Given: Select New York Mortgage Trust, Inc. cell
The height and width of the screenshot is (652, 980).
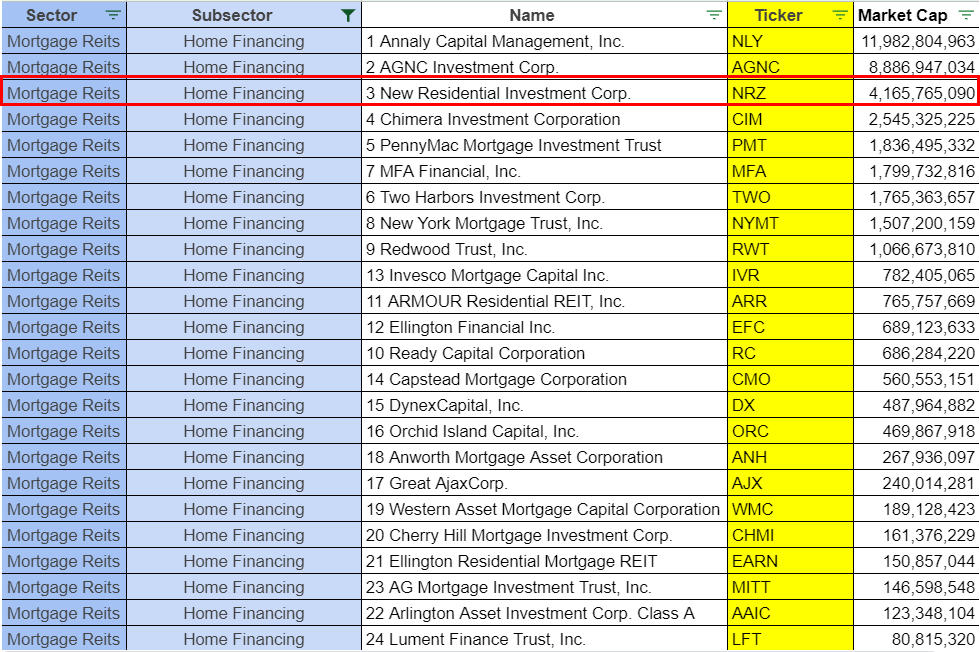Looking at the screenshot, I should pyautogui.click(x=544, y=223).
